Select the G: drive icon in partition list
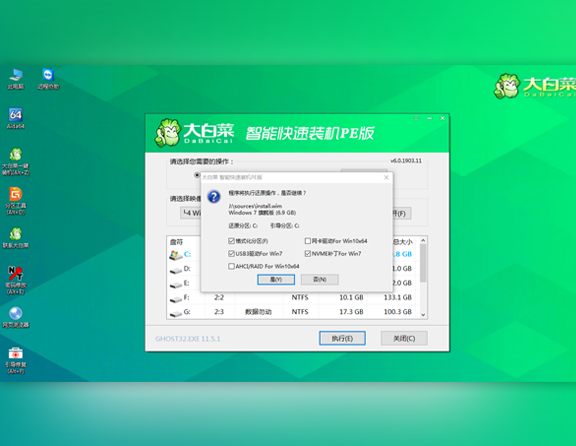This screenshot has width=576, height=446. click(x=176, y=313)
